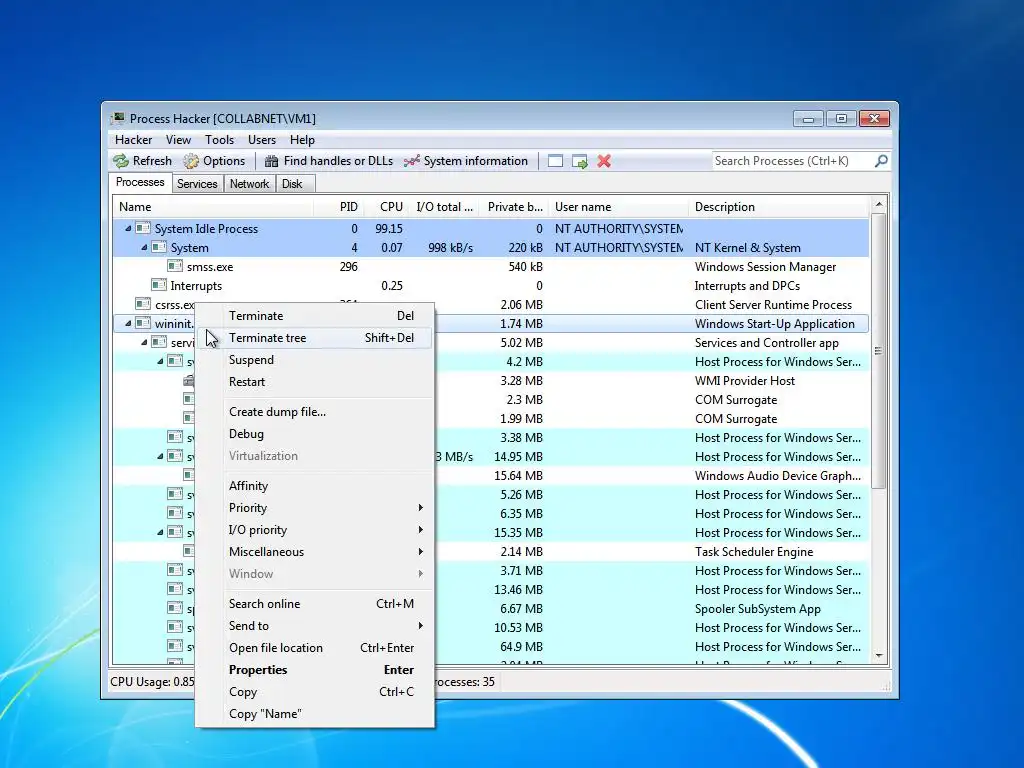1024x768 pixels.
Task: Select the Copy Ctrl+C menu entry
Action: 315,692
